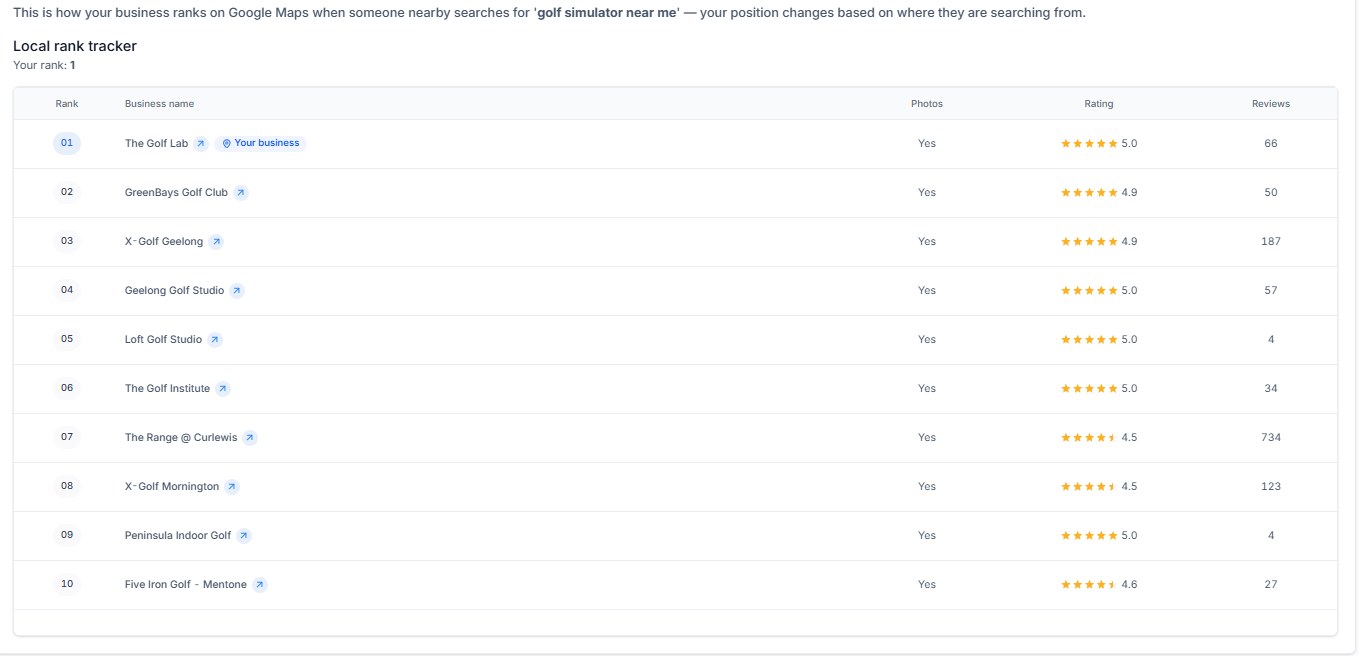This screenshot has height=656, width=1359.
Task: Click Geelong Golf Studio 57 reviews count
Action: click(x=1271, y=290)
